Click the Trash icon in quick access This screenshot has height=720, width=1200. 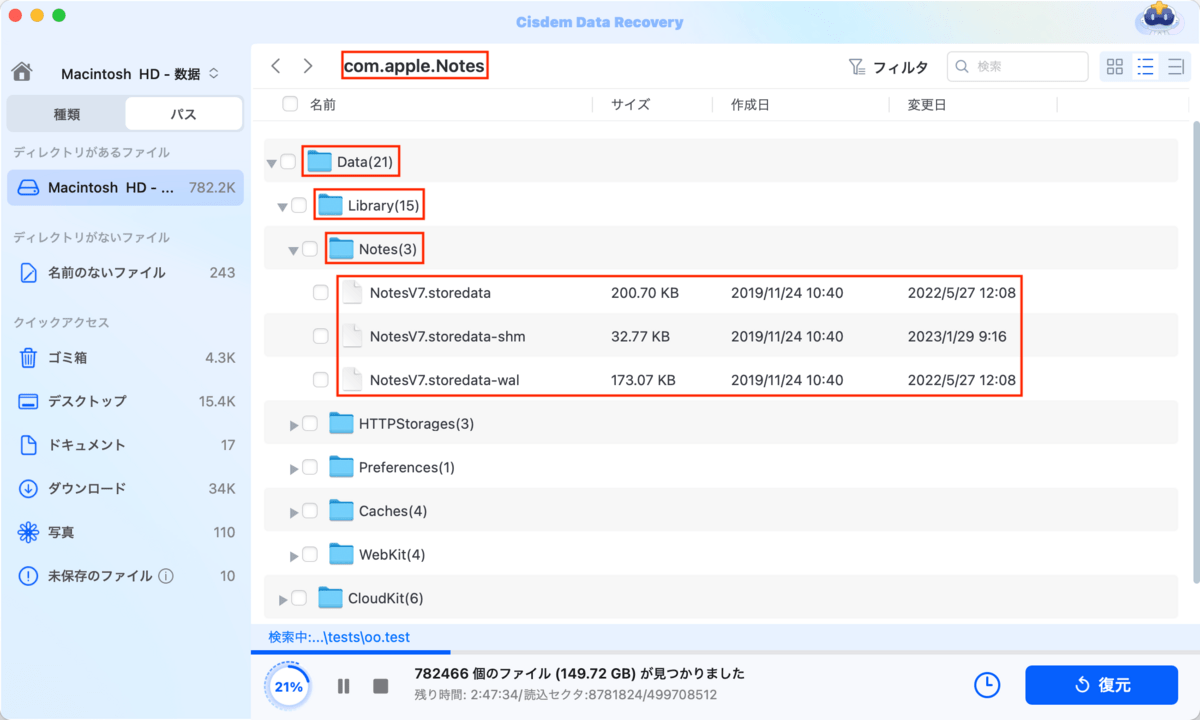(x=28, y=357)
